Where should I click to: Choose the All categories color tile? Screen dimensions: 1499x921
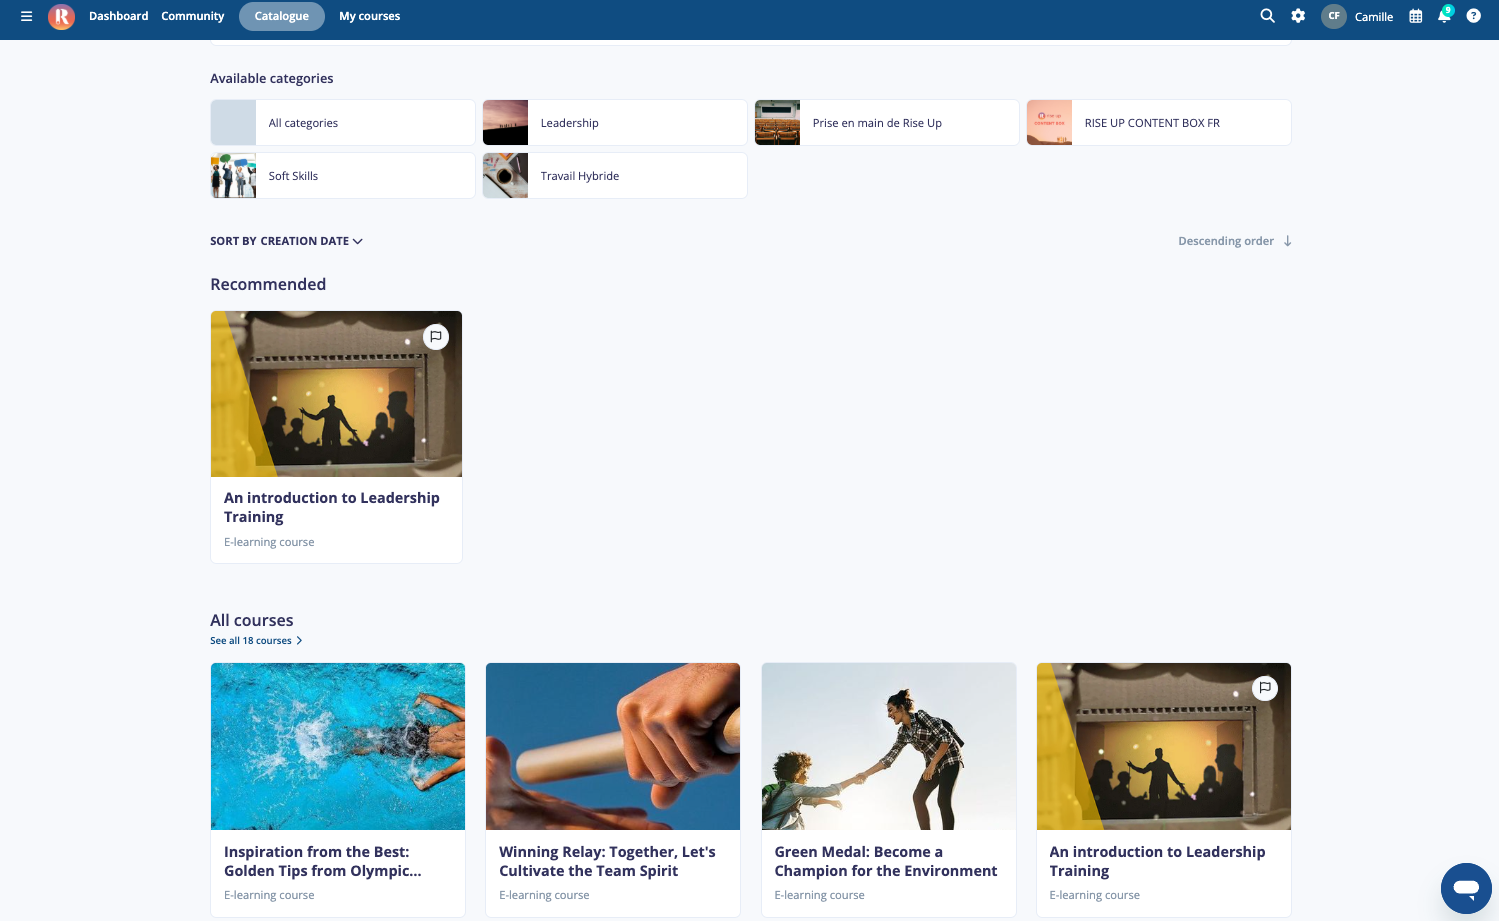[233, 123]
